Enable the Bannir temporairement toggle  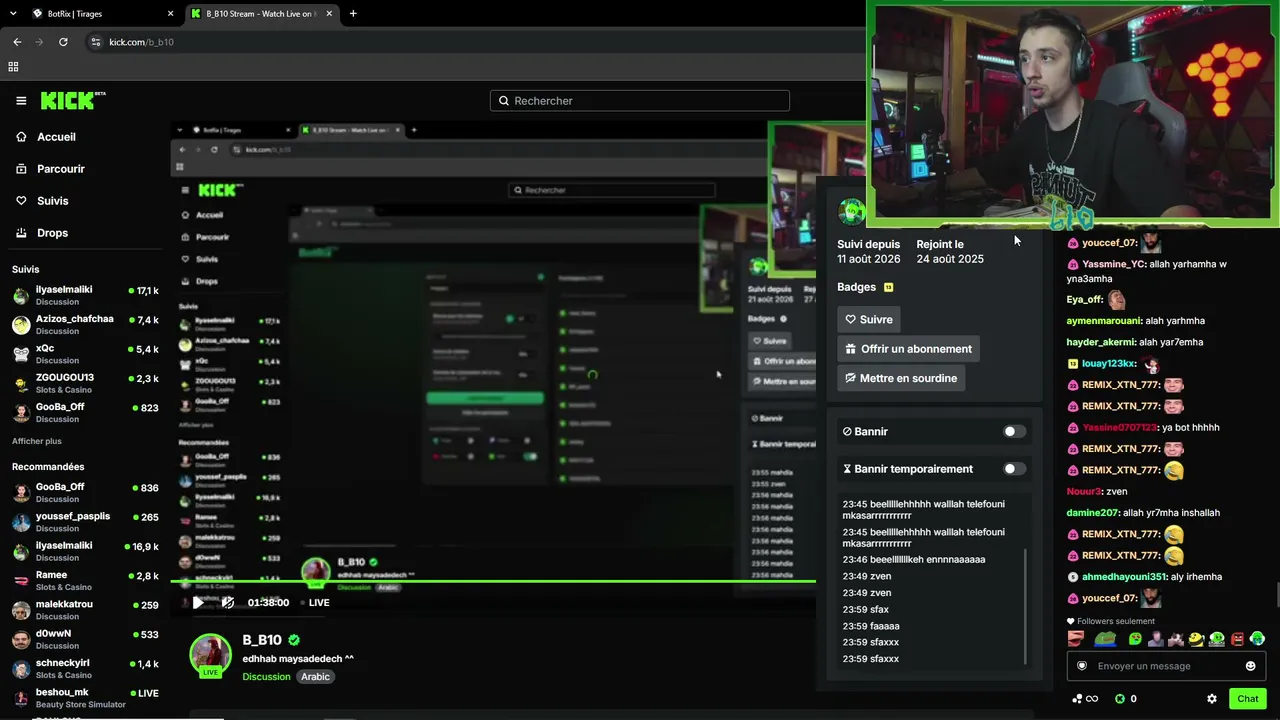pos(1014,469)
